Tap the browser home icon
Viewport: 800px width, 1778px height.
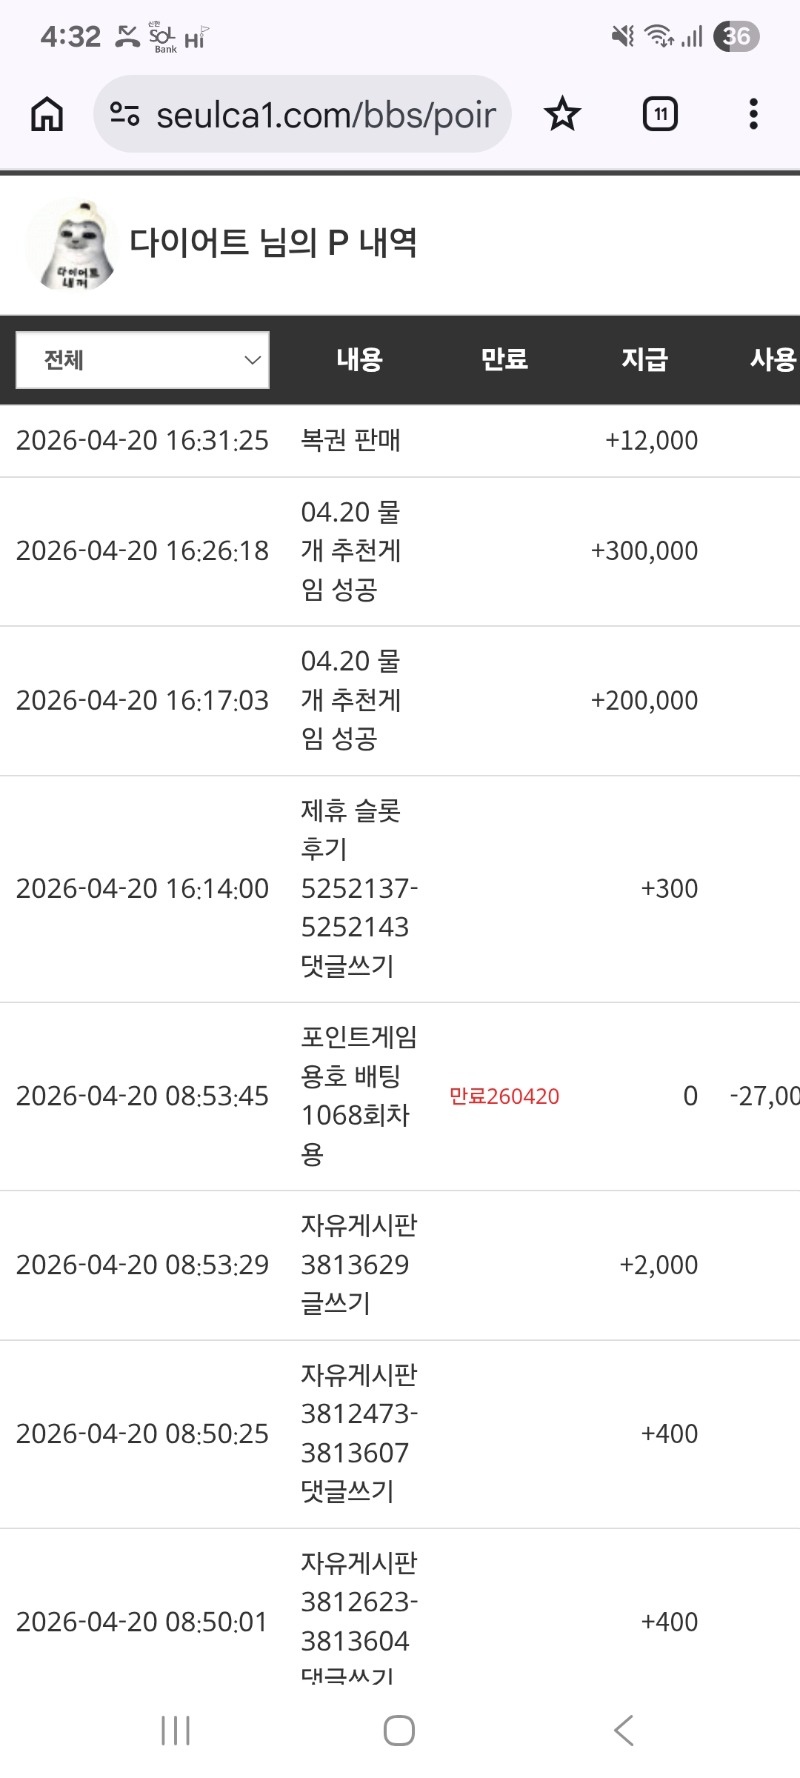pyautogui.click(x=47, y=115)
